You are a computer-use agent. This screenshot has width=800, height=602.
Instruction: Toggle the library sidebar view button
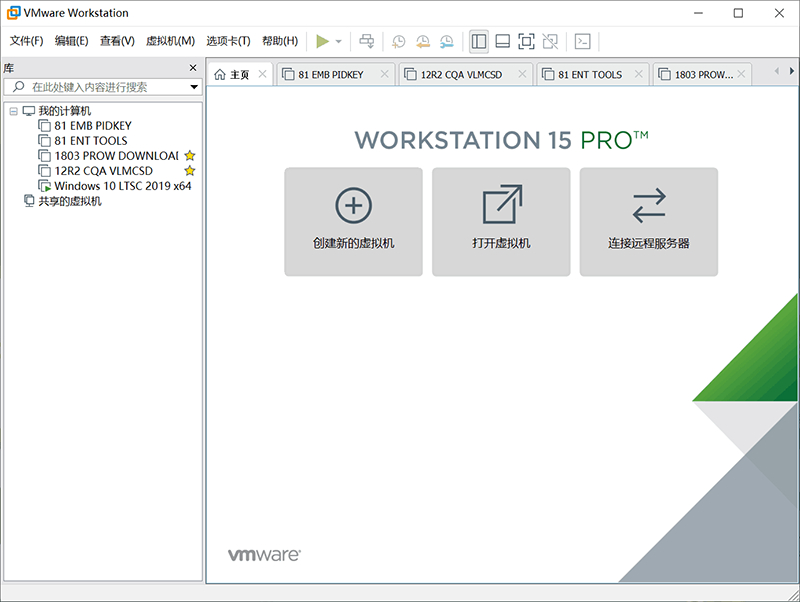pyautogui.click(x=479, y=41)
